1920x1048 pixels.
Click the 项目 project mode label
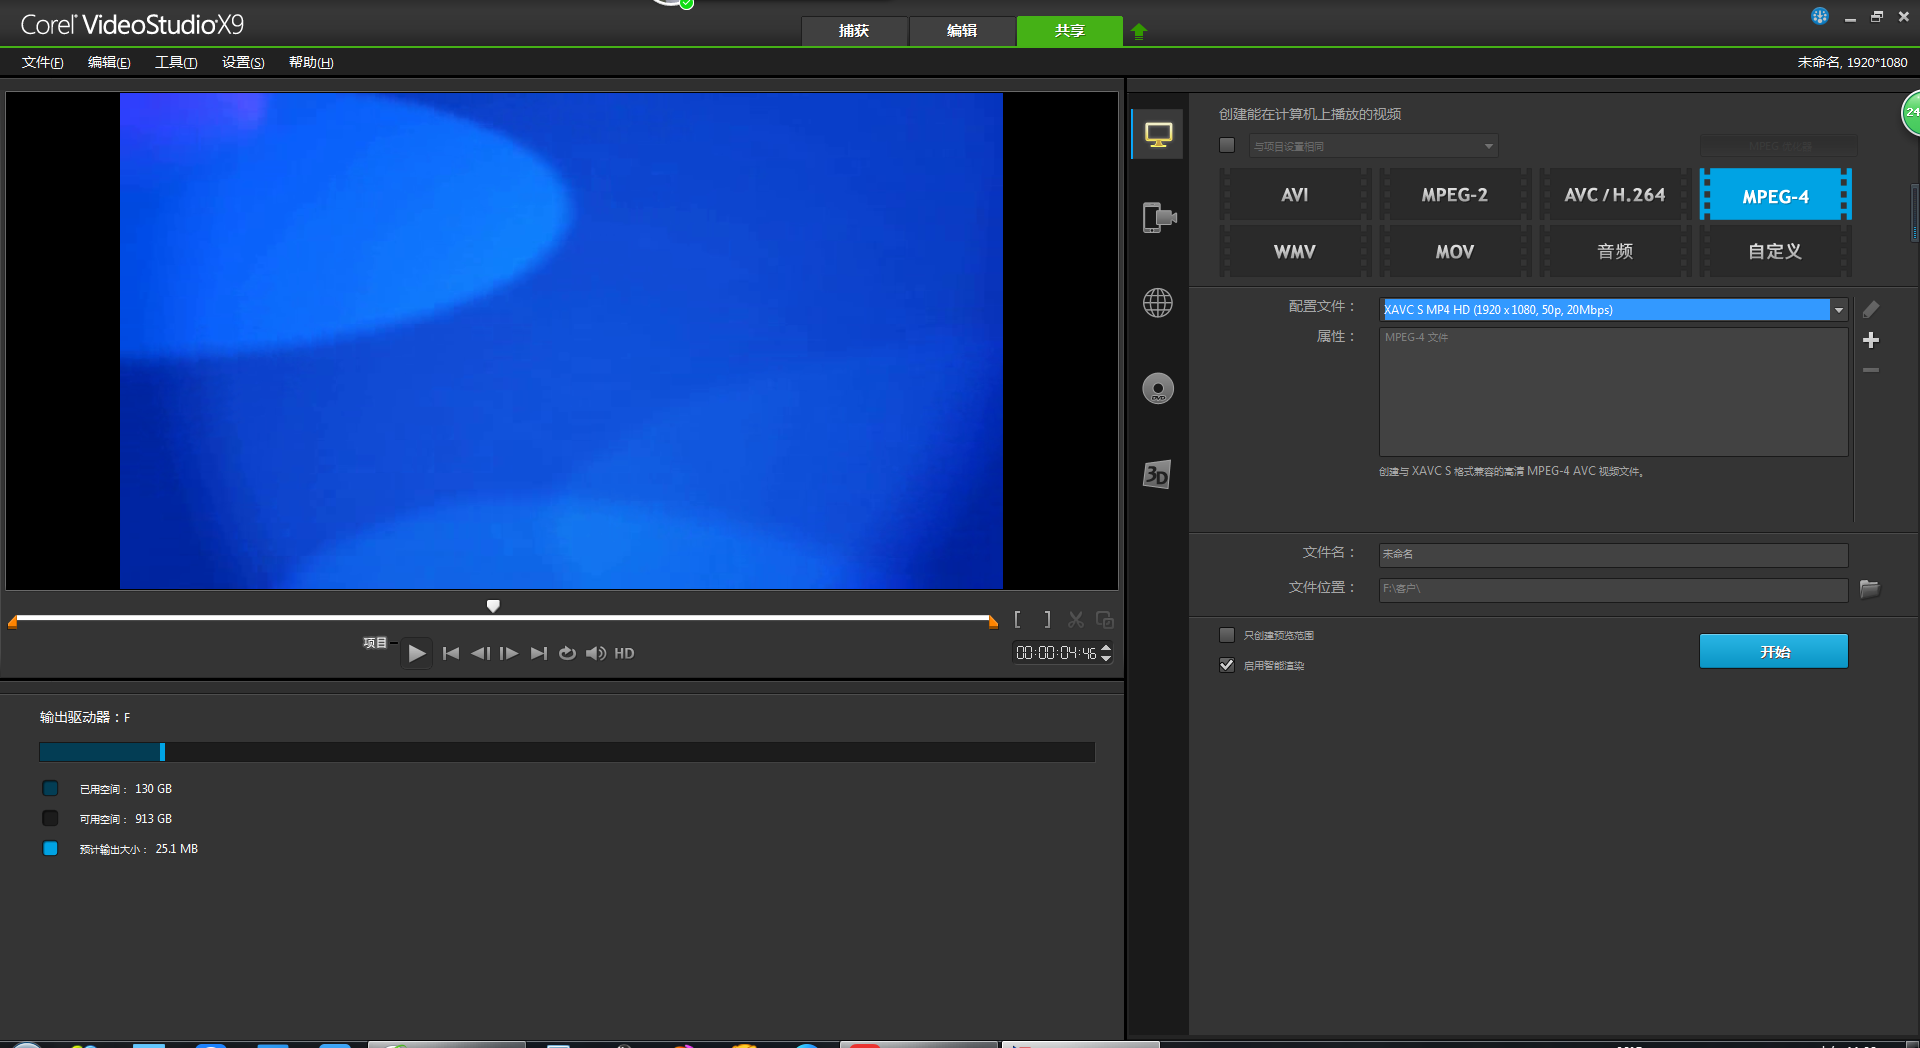(x=375, y=643)
